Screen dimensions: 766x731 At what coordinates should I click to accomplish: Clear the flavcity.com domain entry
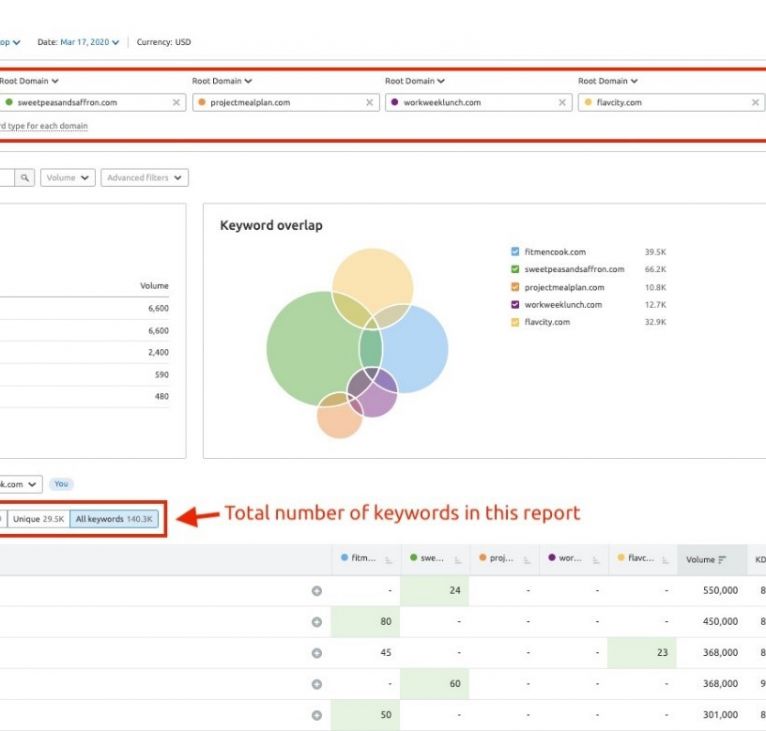point(755,102)
